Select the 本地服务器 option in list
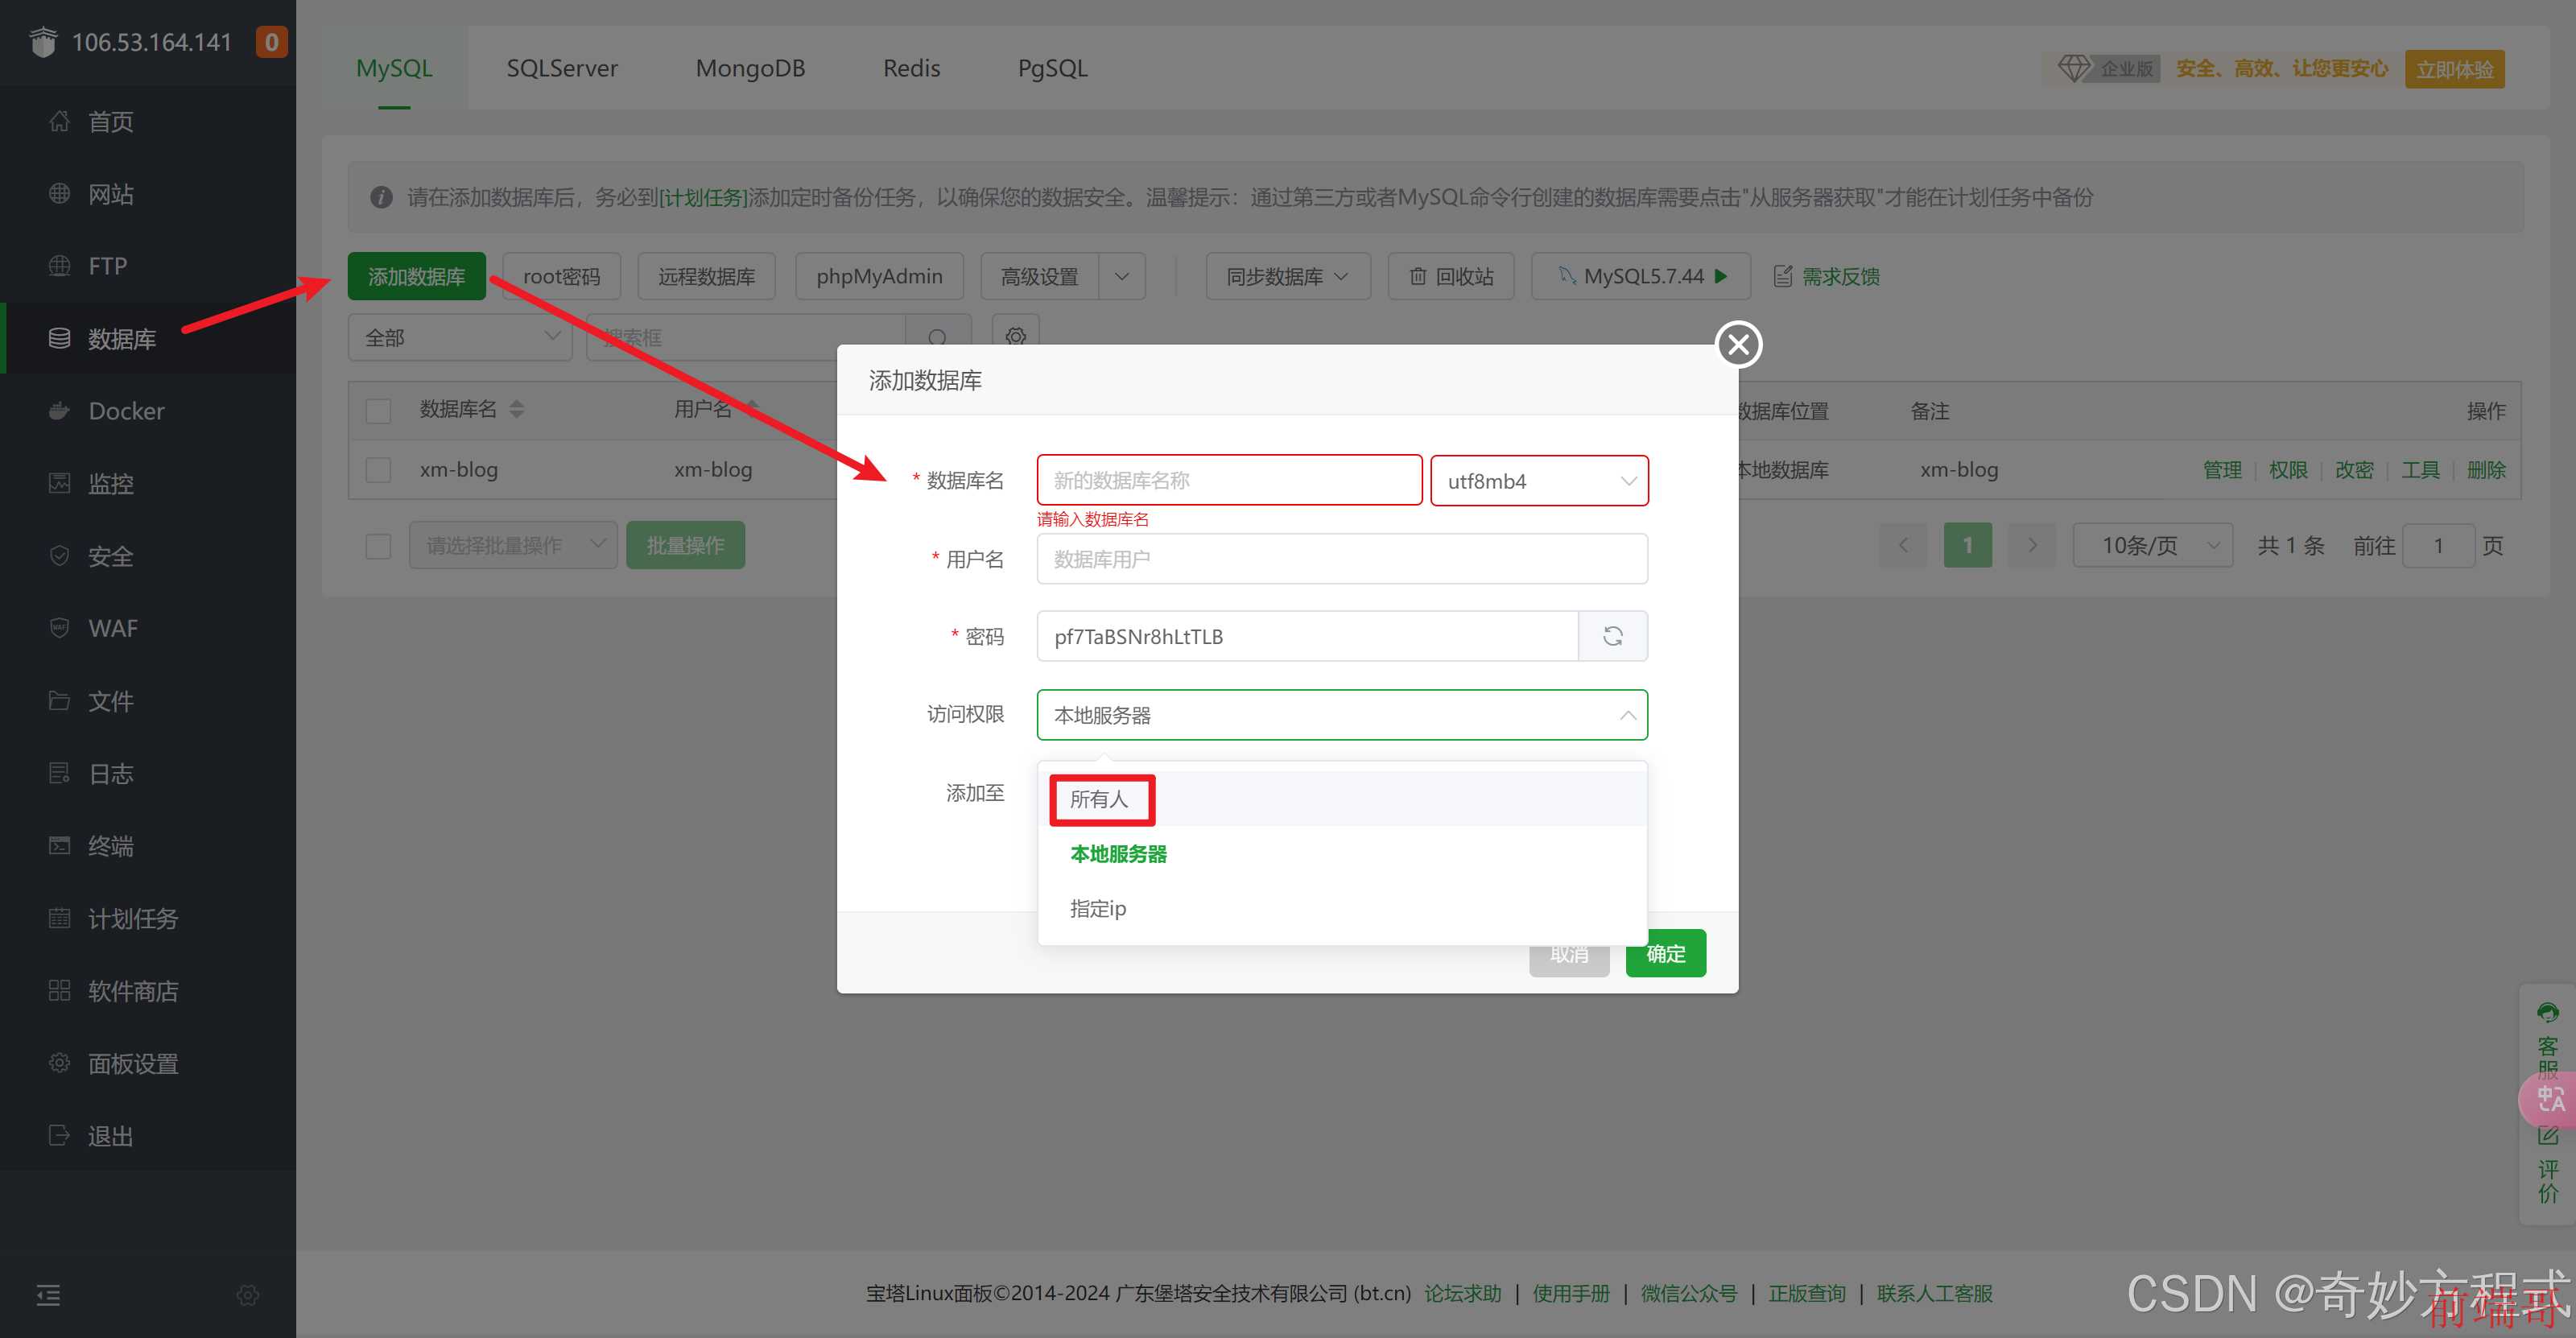 pos(1342,854)
